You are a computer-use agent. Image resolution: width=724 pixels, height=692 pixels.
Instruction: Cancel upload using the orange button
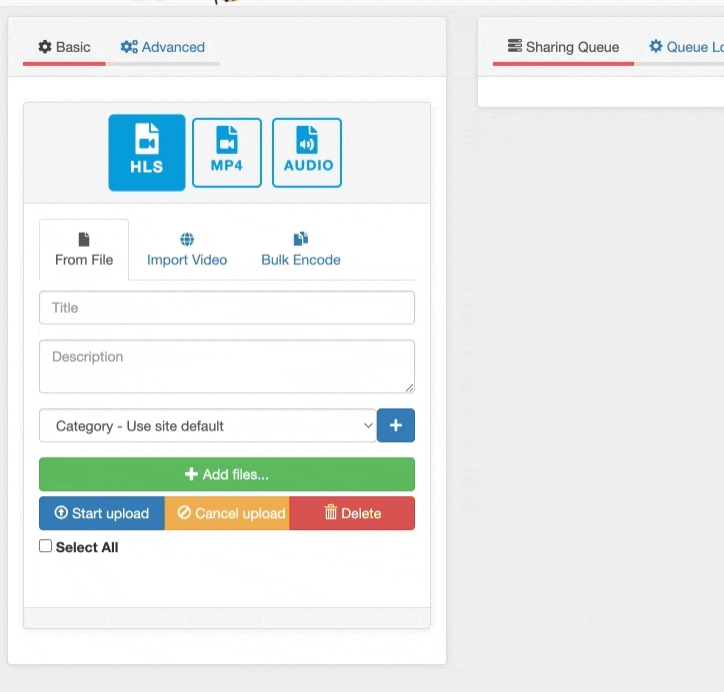click(227, 513)
